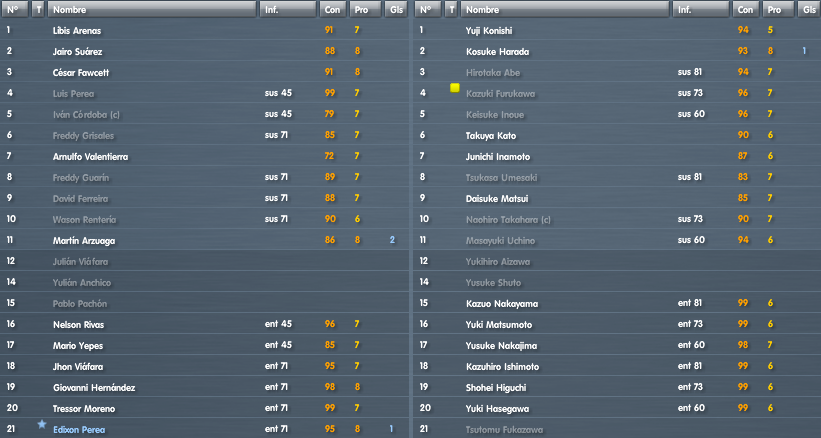The width and height of the screenshot is (821, 438).
Task: Click the left table Nº column header
Action: click(15, 9)
